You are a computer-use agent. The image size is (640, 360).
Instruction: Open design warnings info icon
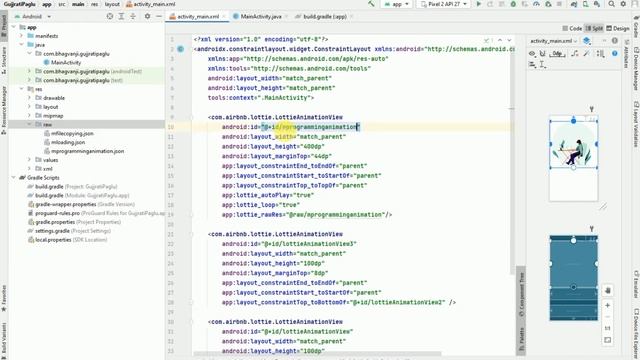(x=615, y=41)
